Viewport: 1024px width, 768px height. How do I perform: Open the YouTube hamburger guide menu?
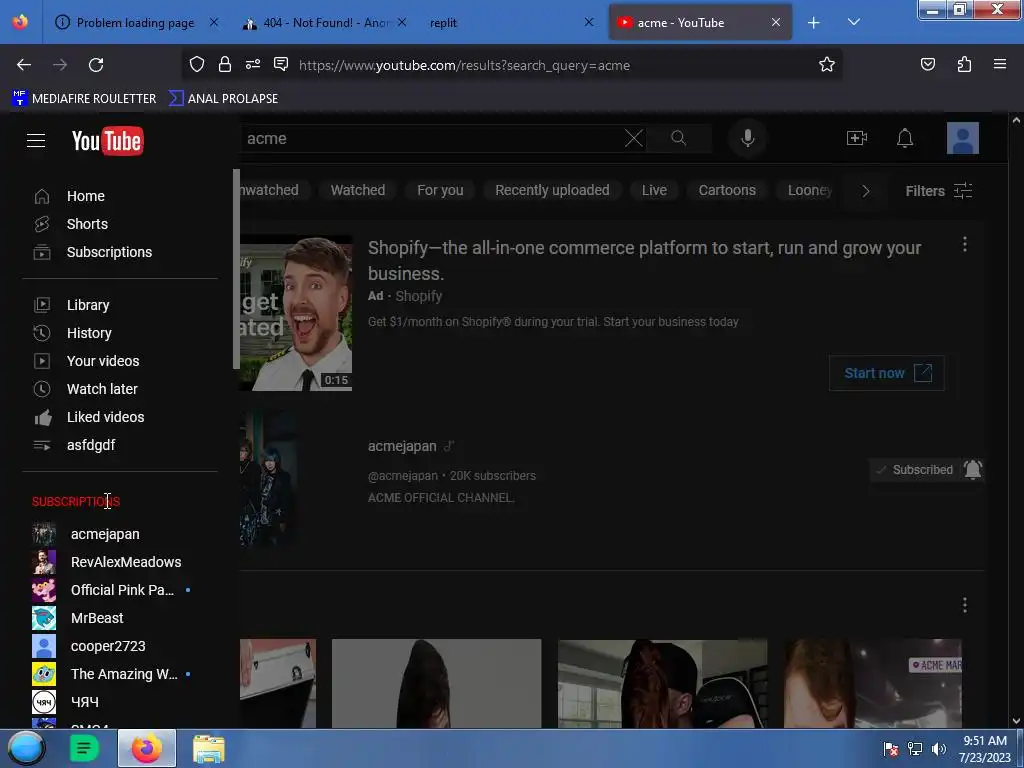pos(36,140)
